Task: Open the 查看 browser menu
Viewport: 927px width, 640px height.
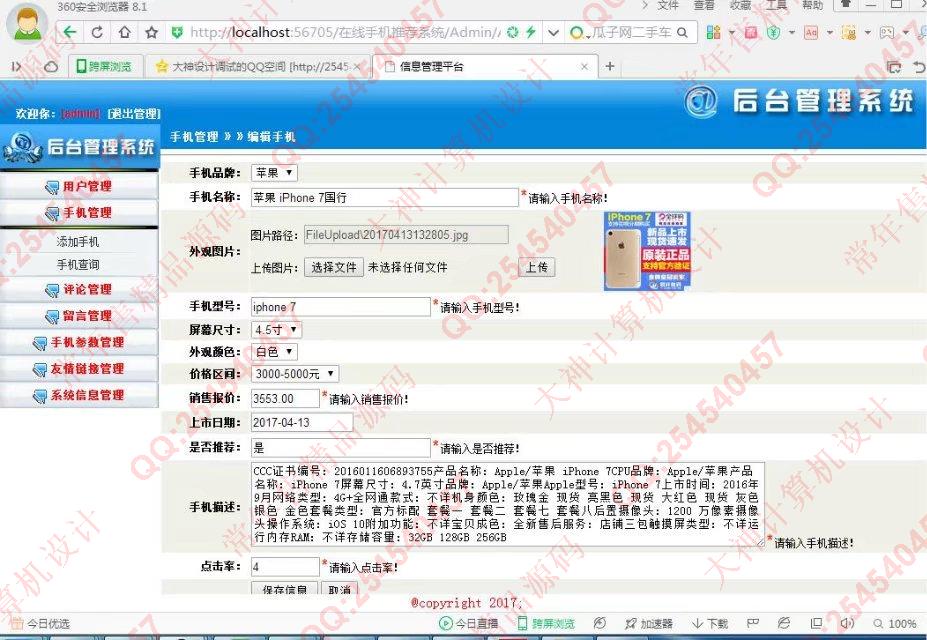Action: (x=704, y=5)
